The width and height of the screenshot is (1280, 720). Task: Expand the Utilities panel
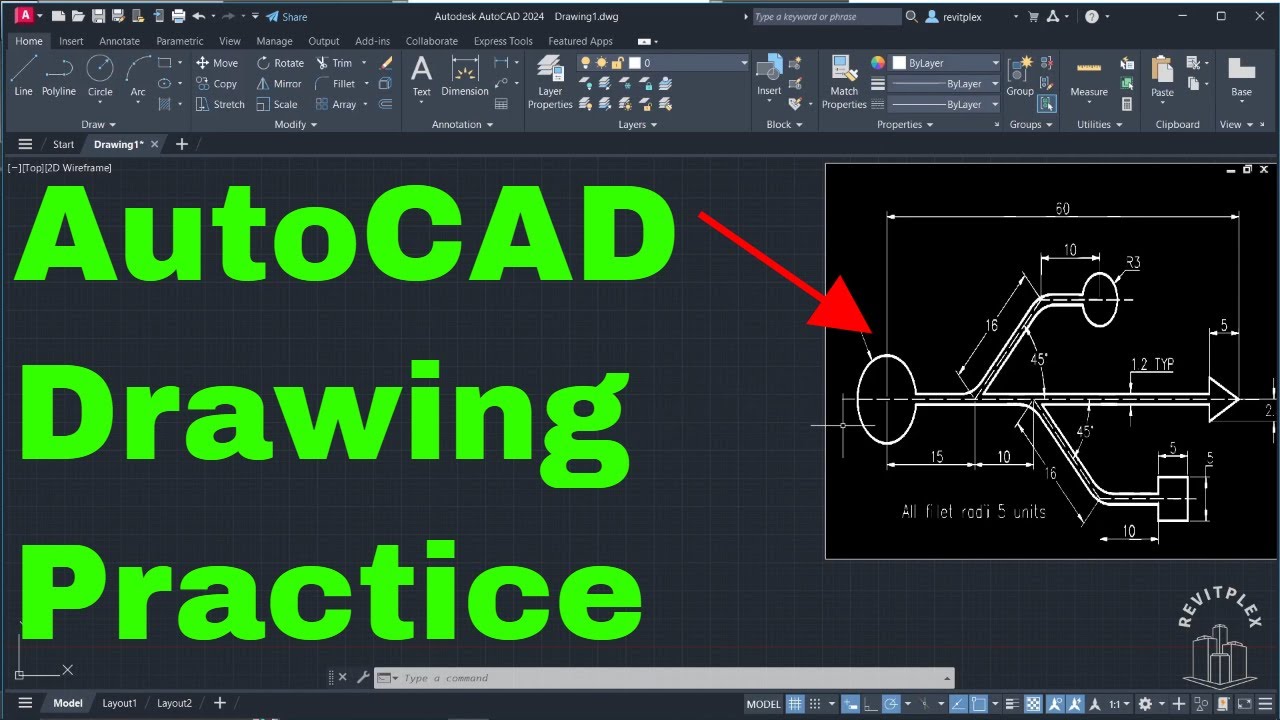point(1099,125)
